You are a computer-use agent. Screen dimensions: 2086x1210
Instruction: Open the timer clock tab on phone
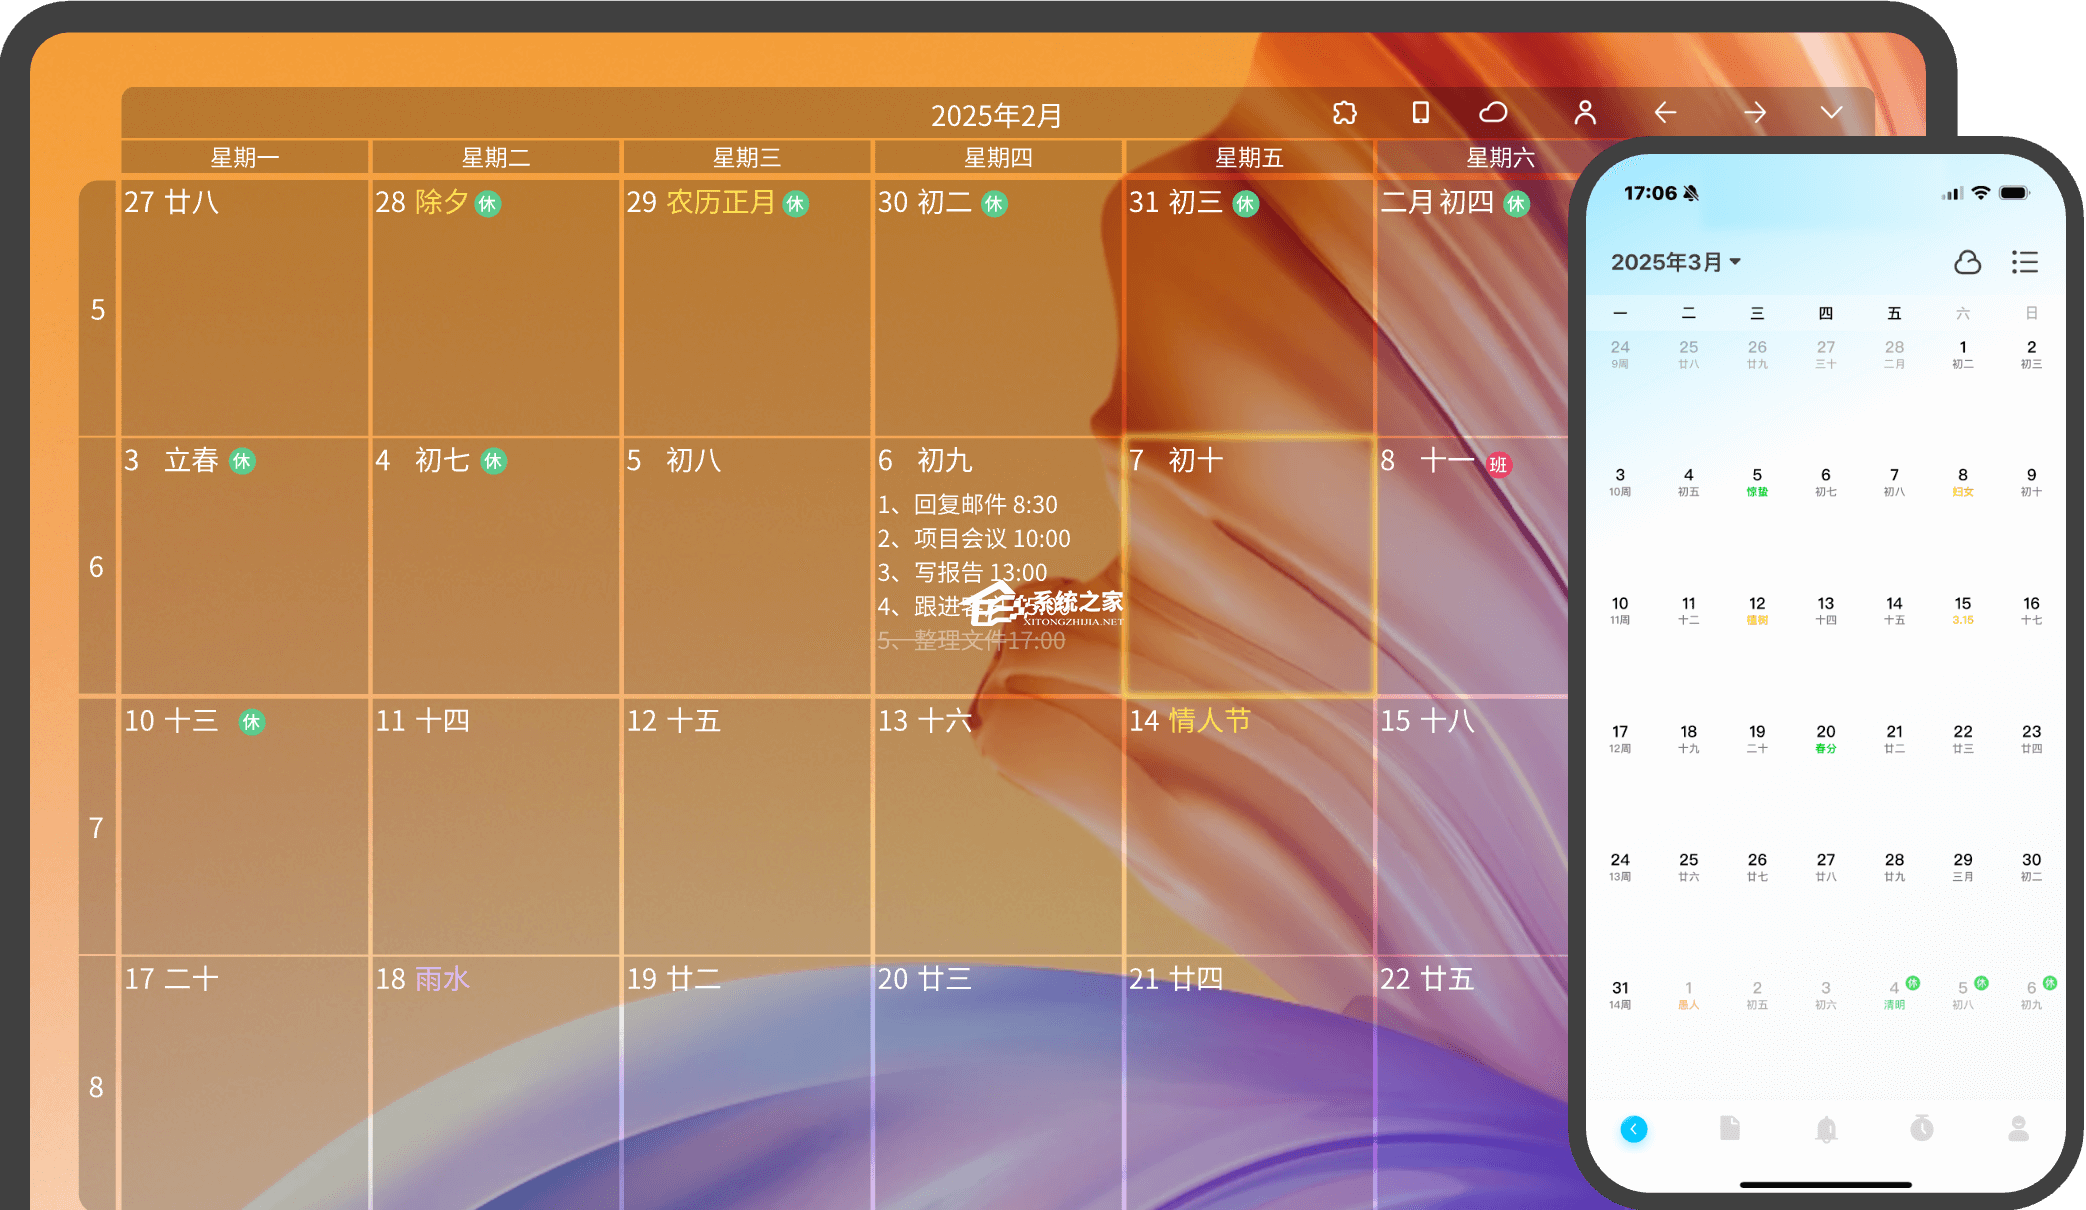[1922, 1128]
